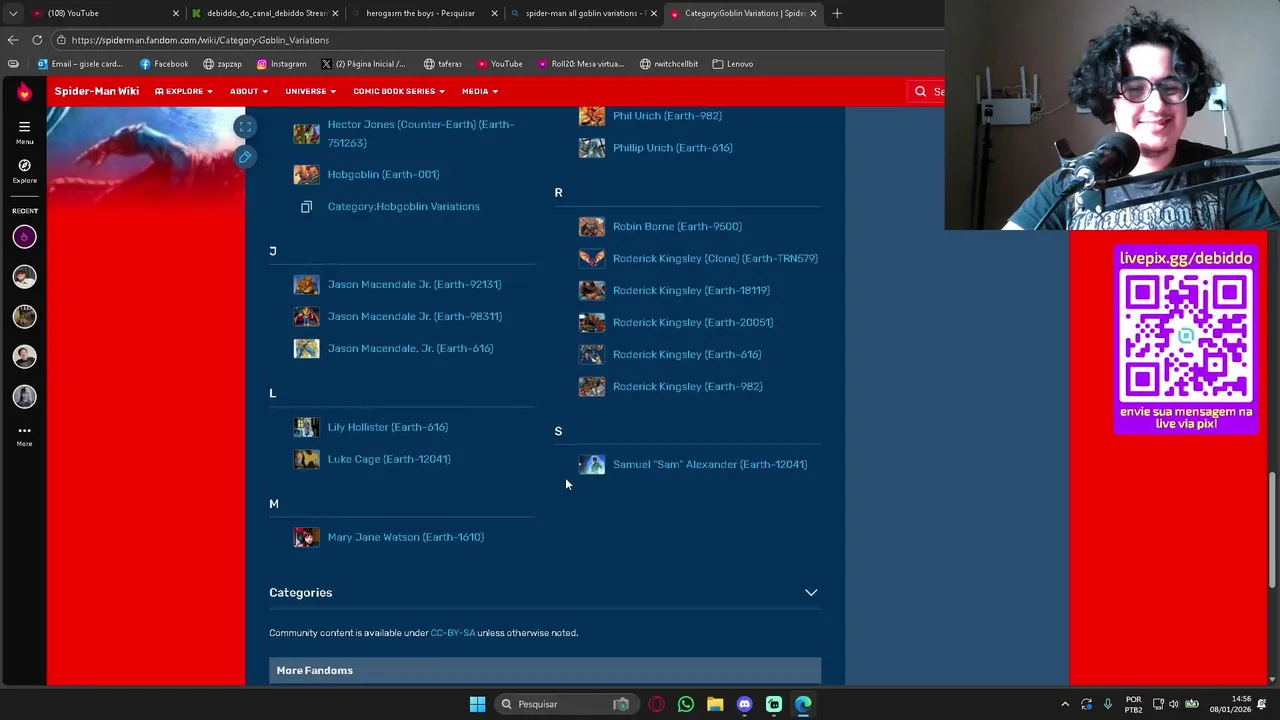This screenshot has width=1280, height=720.
Task: Open Discord from the taskbar
Action: pos(744,704)
